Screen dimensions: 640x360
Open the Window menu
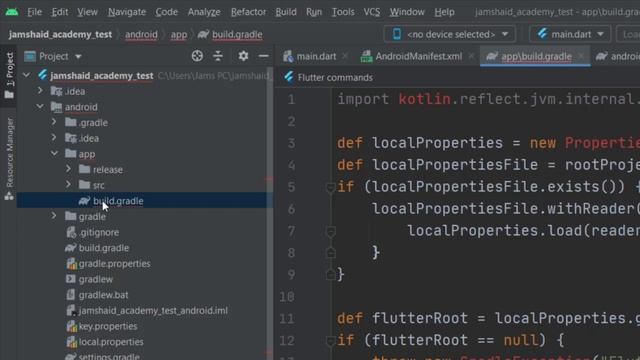407,12
